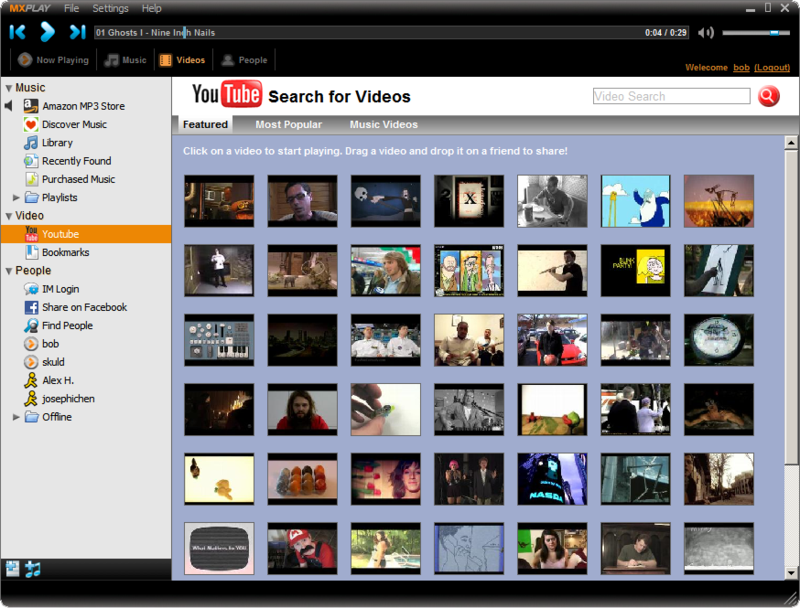Expand the Offline folder
Screen dimensions: 800x608
(16, 417)
